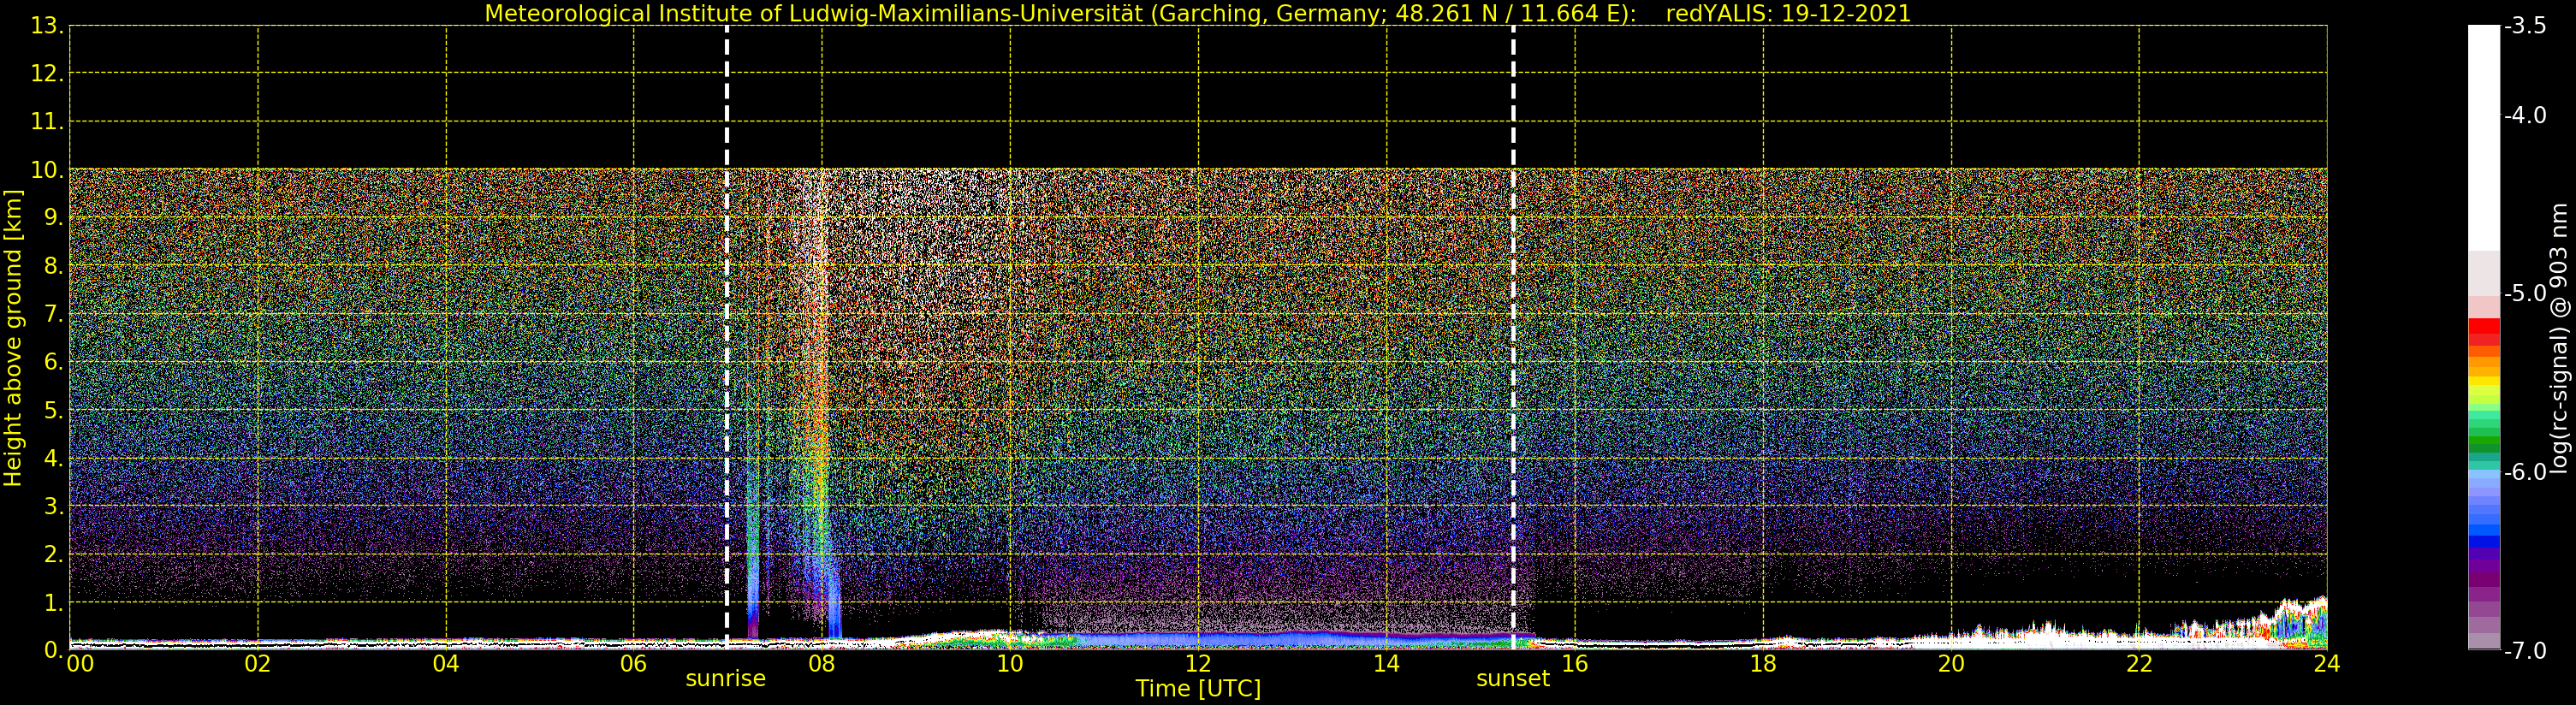Click the "log(rc-signal) @ 903 nm" colorbar label
Image resolution: width=2576 pixels, height=705 pixels.
coord(2558,338)
